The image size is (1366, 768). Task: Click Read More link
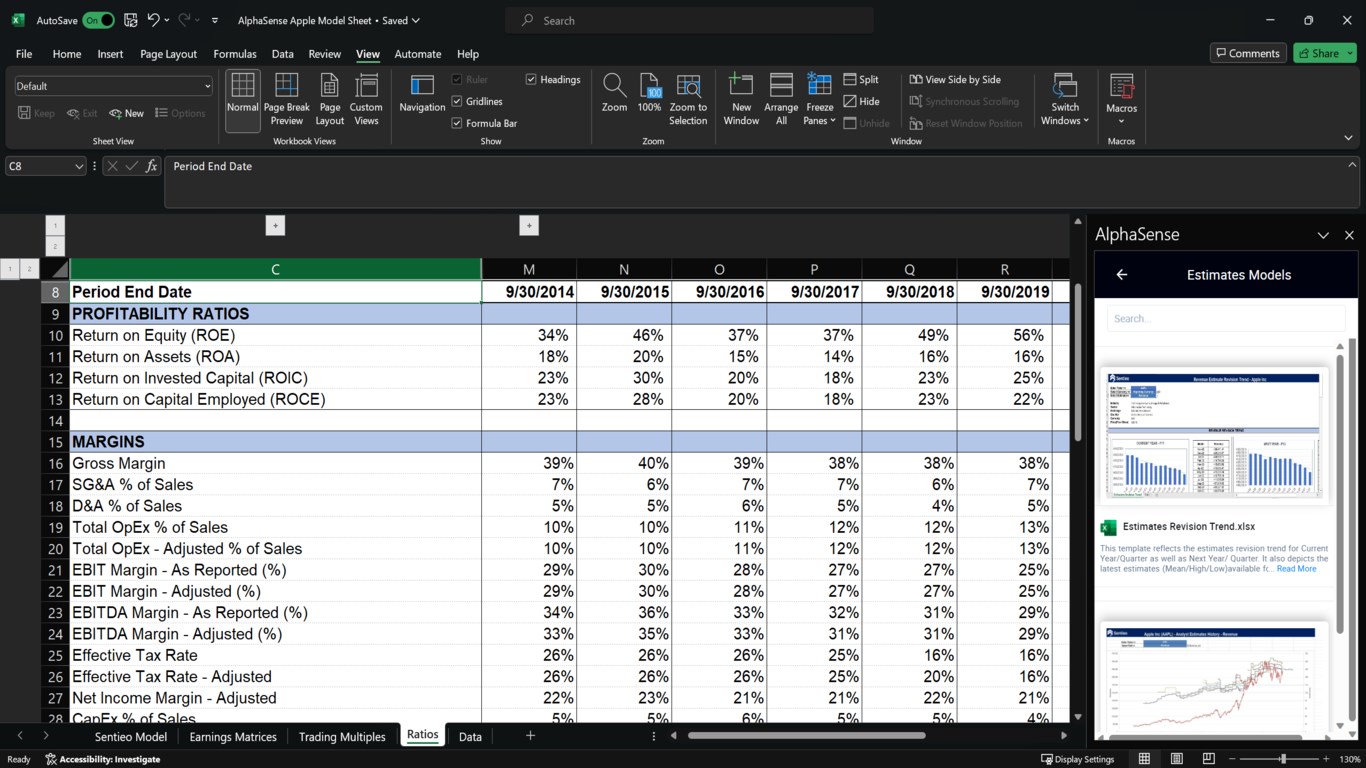tap(1296, 569)
